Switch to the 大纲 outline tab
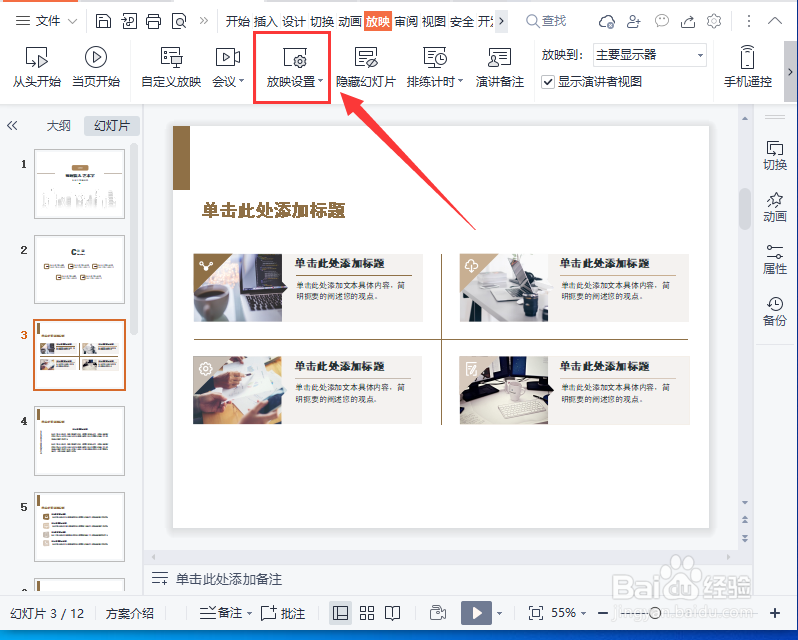Screen dimensions: 798x640 [x=58, y=126]
